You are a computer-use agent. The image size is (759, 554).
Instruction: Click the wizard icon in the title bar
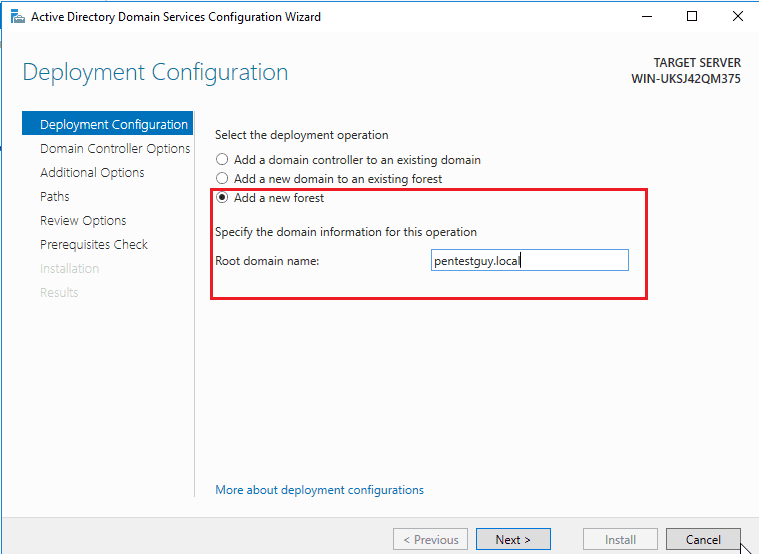click(x=17, y=16)
